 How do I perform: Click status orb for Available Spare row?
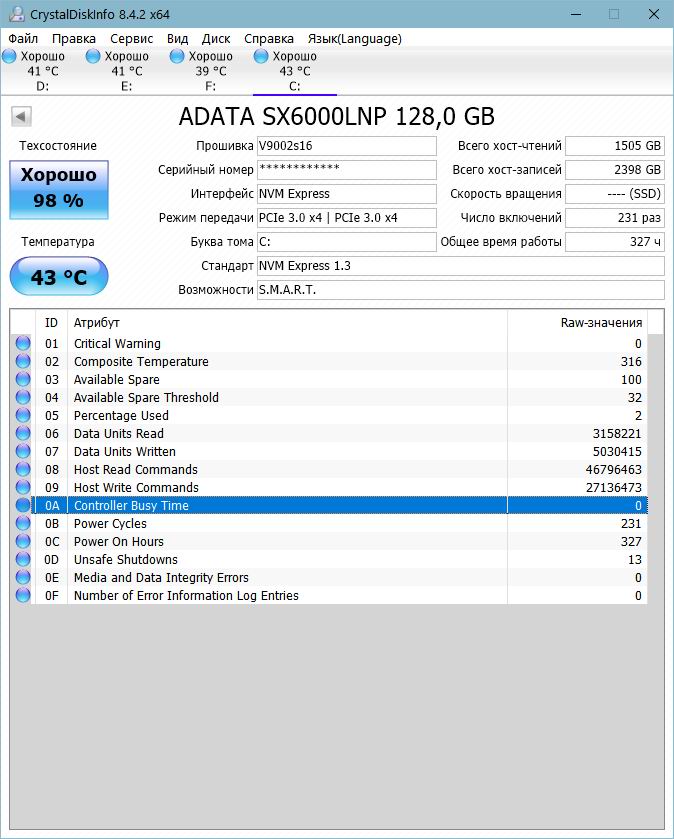(x=23, y=379)
